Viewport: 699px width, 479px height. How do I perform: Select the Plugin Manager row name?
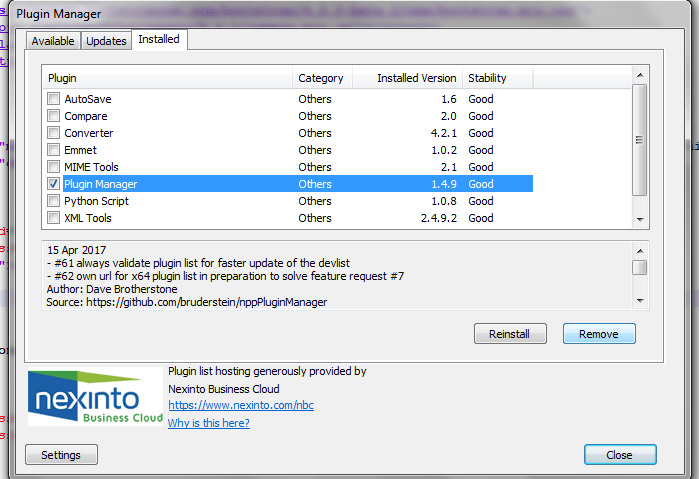pos(101,184)
